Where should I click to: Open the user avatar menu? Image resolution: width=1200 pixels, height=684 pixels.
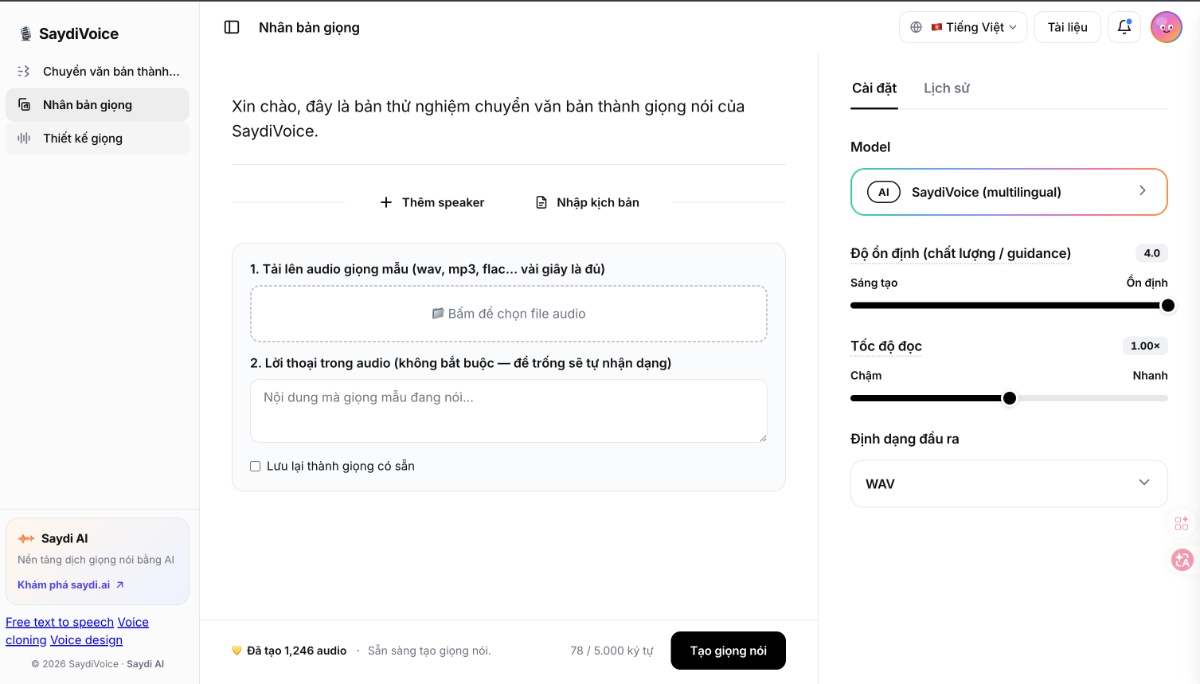coord(1166,27)
